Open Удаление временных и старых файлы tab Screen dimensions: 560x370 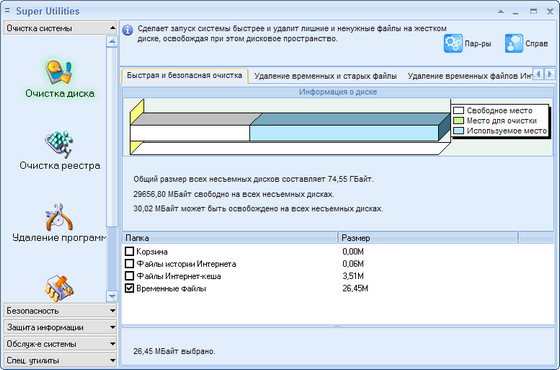[325, 76]
